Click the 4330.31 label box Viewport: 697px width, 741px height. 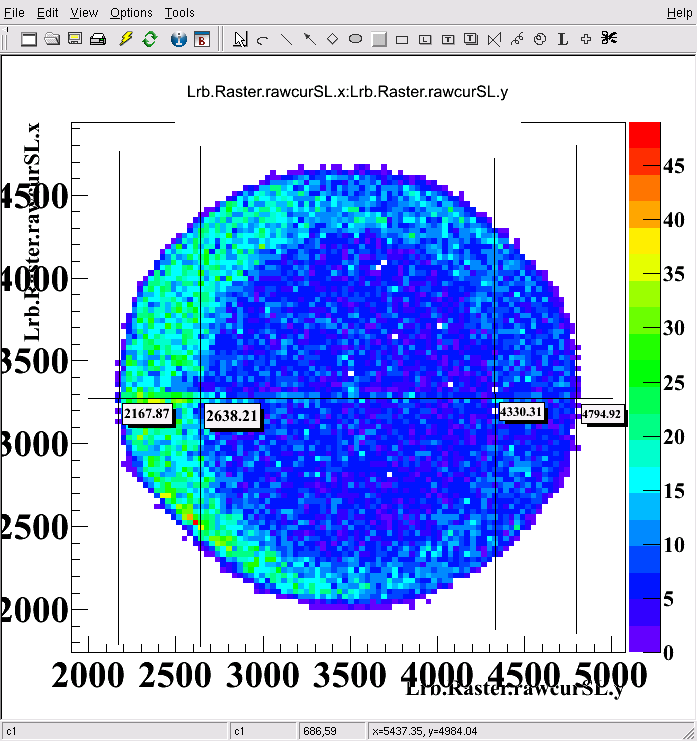click(521, 412)
